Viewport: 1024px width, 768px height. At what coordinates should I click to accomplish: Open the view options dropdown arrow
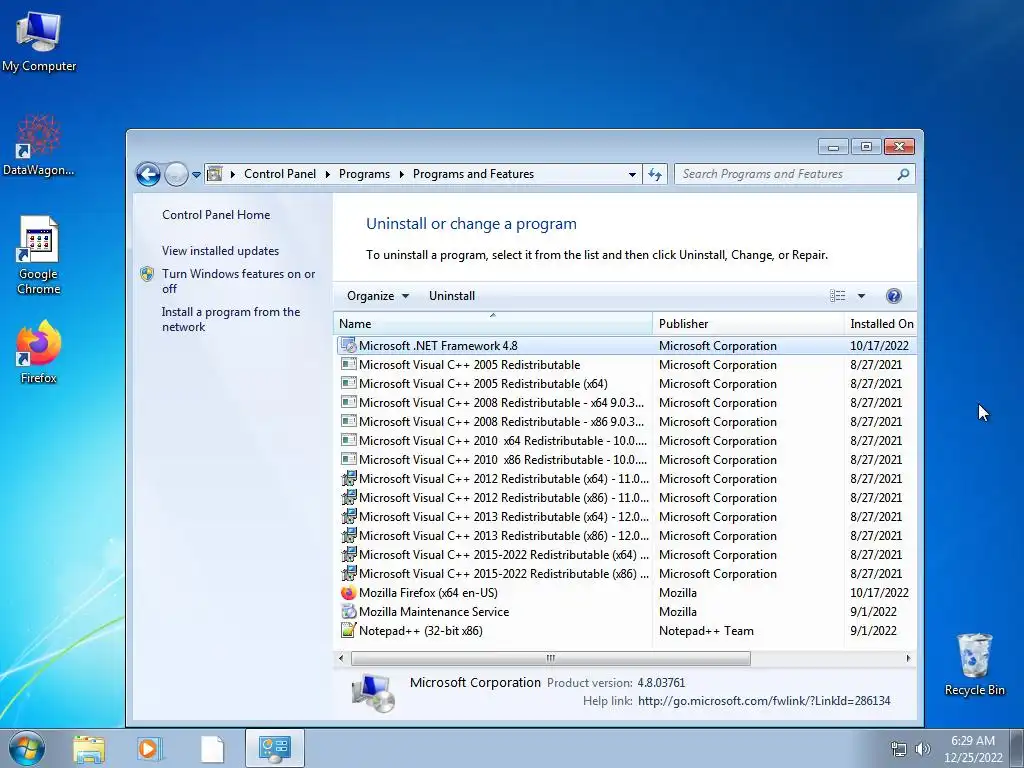[861, 296]
